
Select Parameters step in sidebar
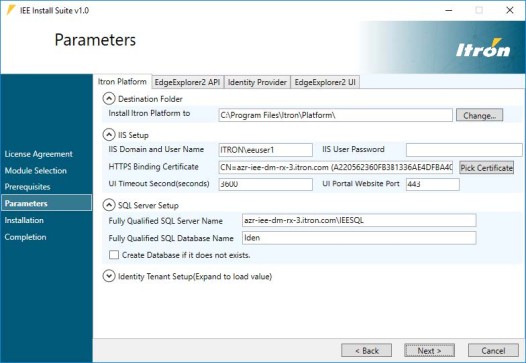click(46, 203)
